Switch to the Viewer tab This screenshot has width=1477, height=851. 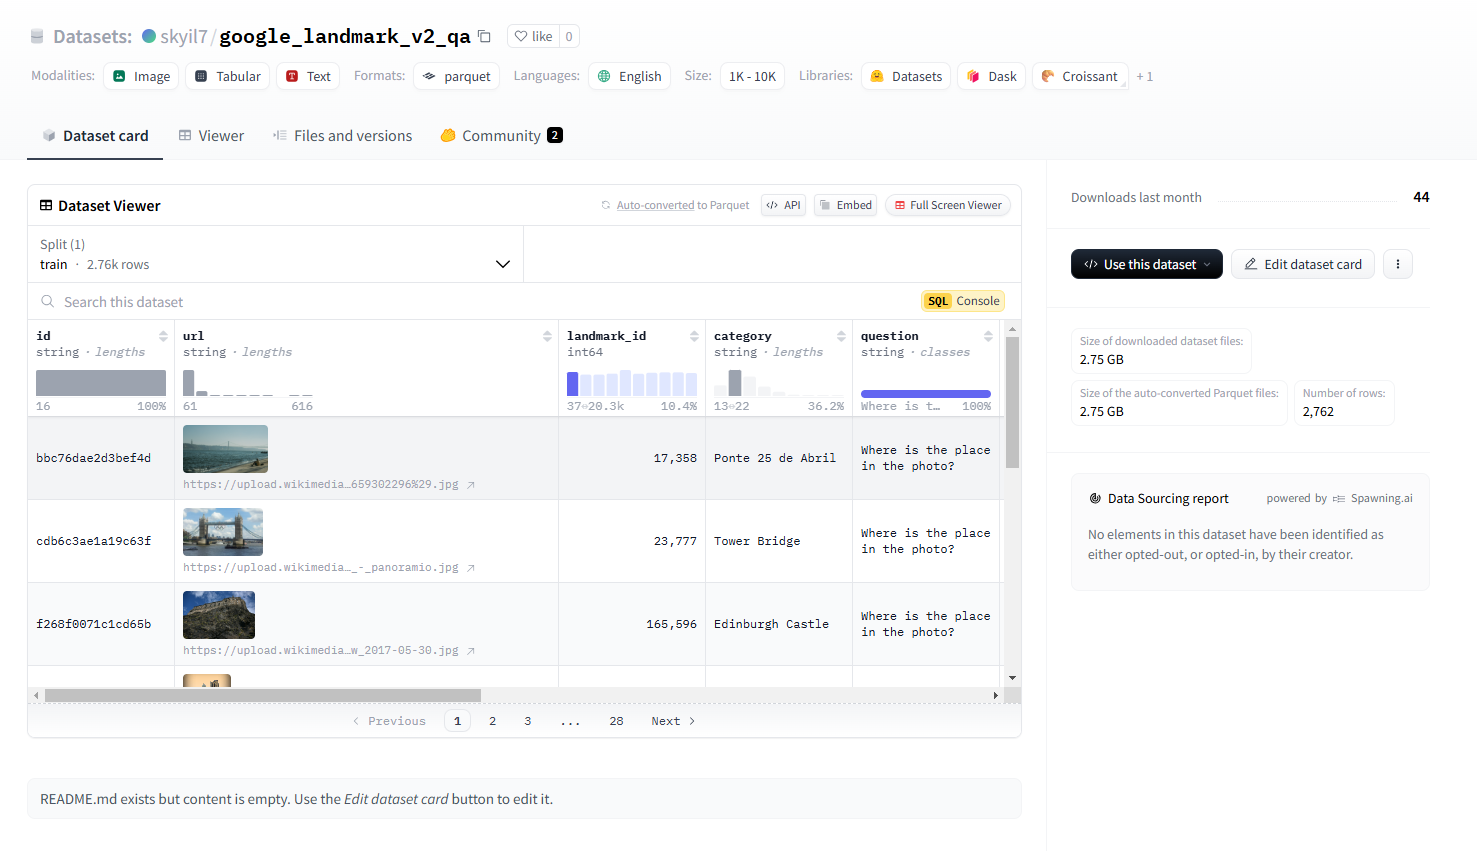[x=211, y=136]
